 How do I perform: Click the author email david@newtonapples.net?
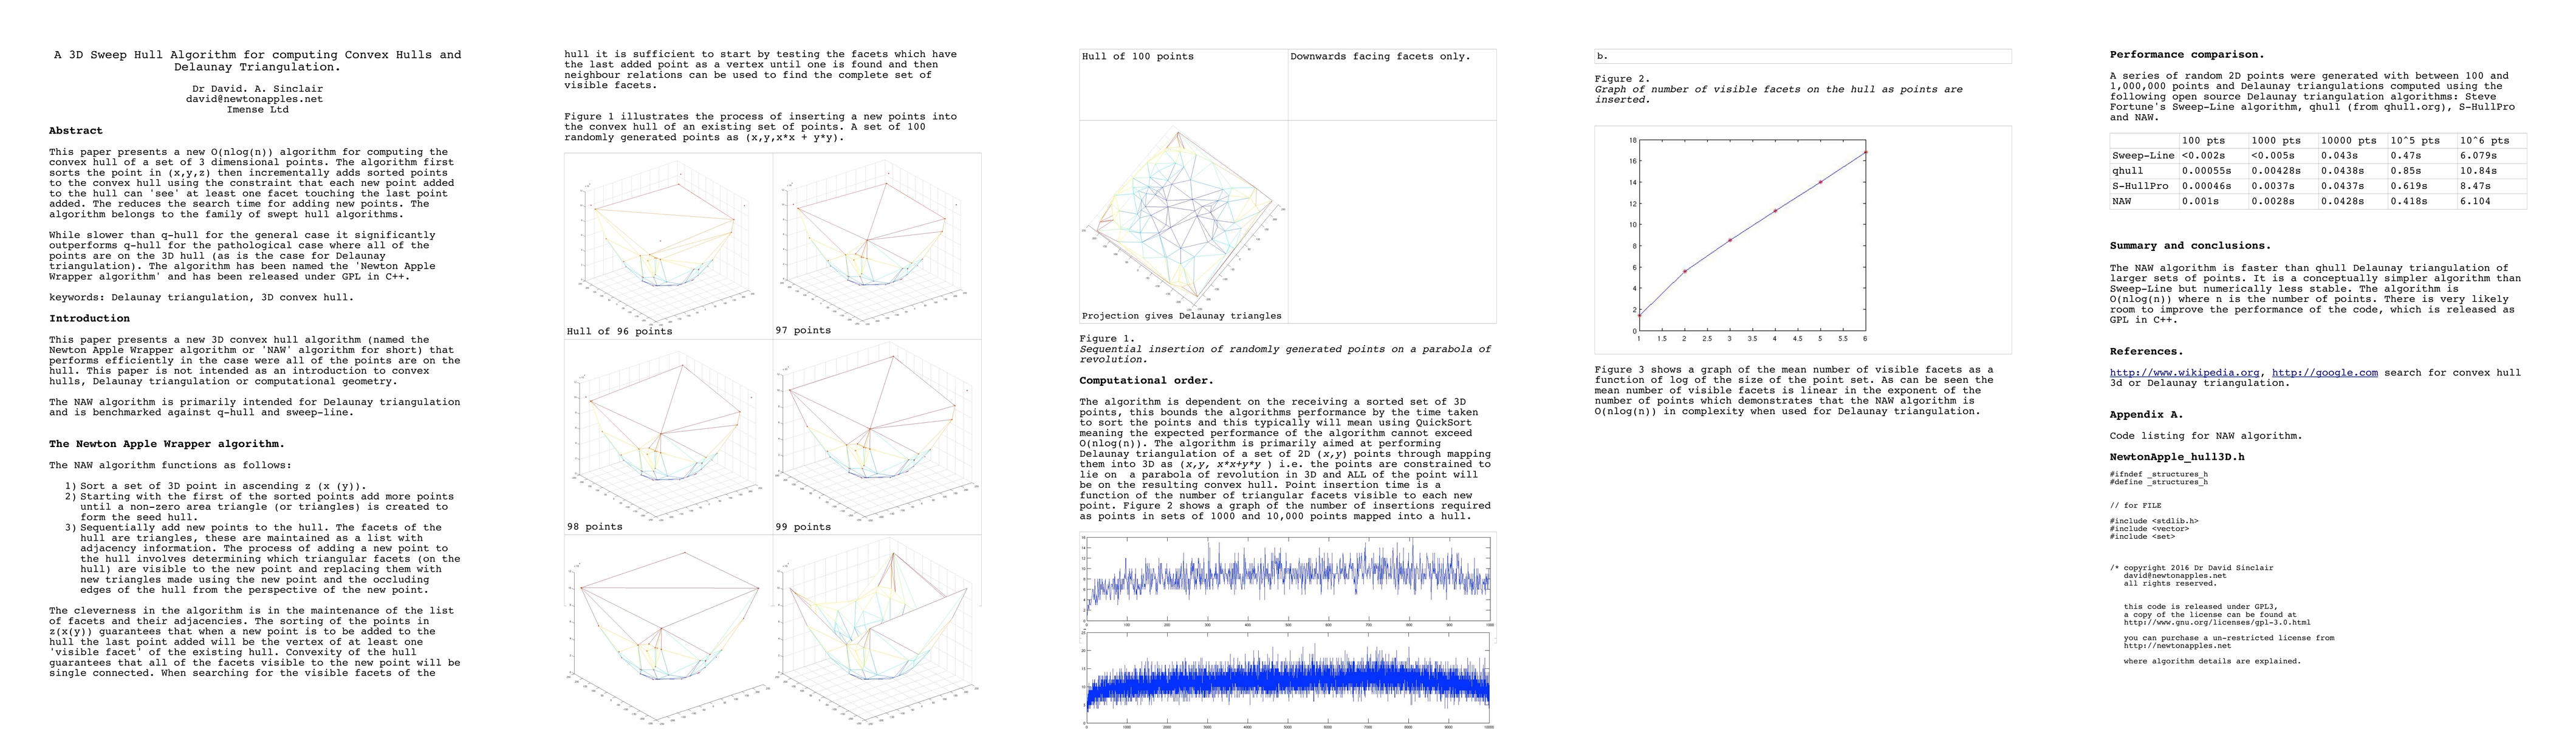pyautogui.click(x=254, y=99)
